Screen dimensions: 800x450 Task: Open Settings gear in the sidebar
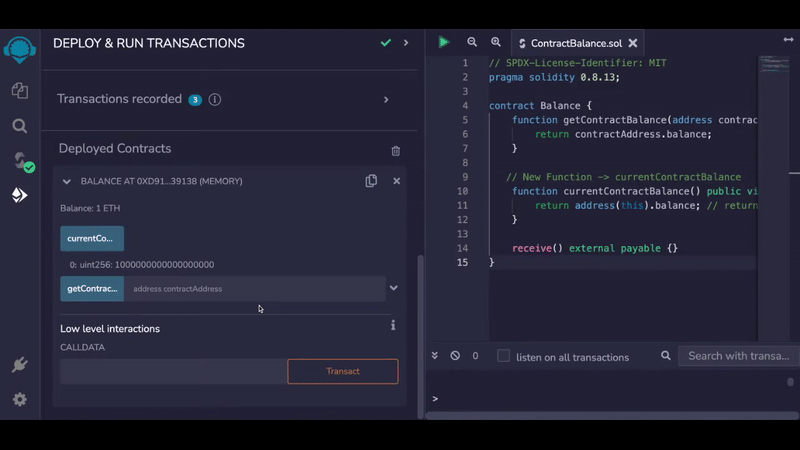(x=19, y=399)
